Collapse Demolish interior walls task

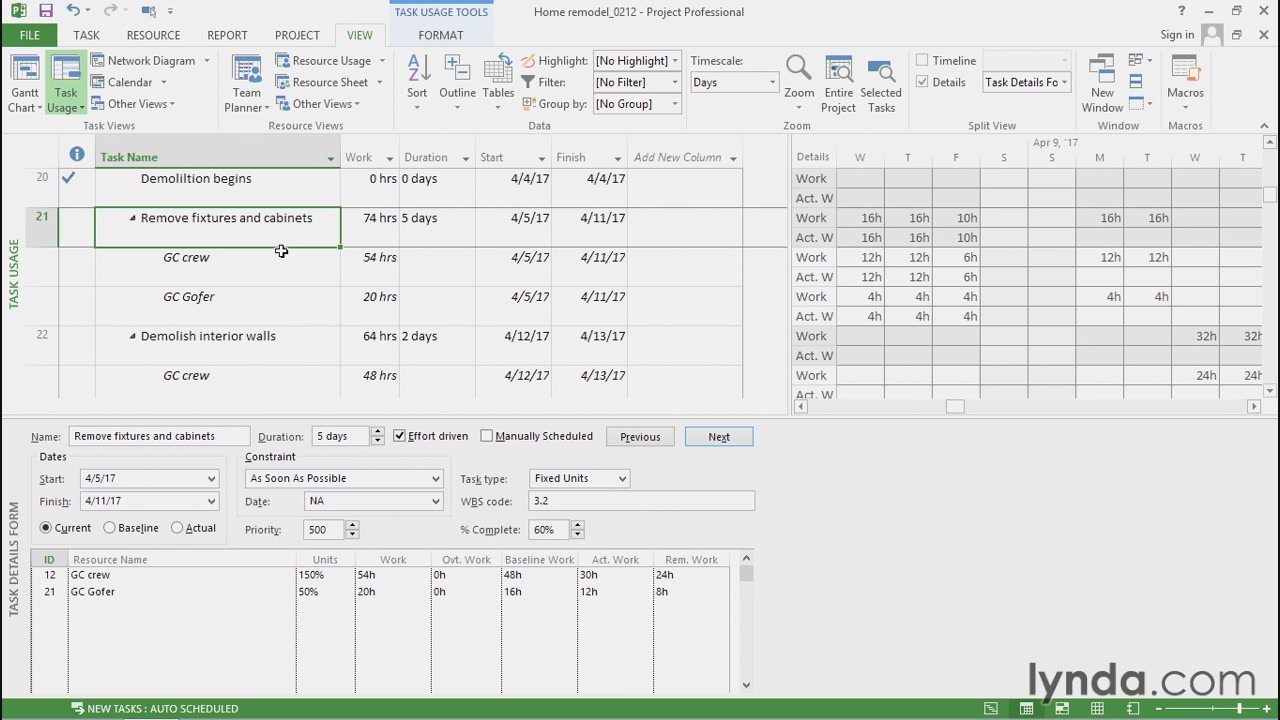point(132,336)
